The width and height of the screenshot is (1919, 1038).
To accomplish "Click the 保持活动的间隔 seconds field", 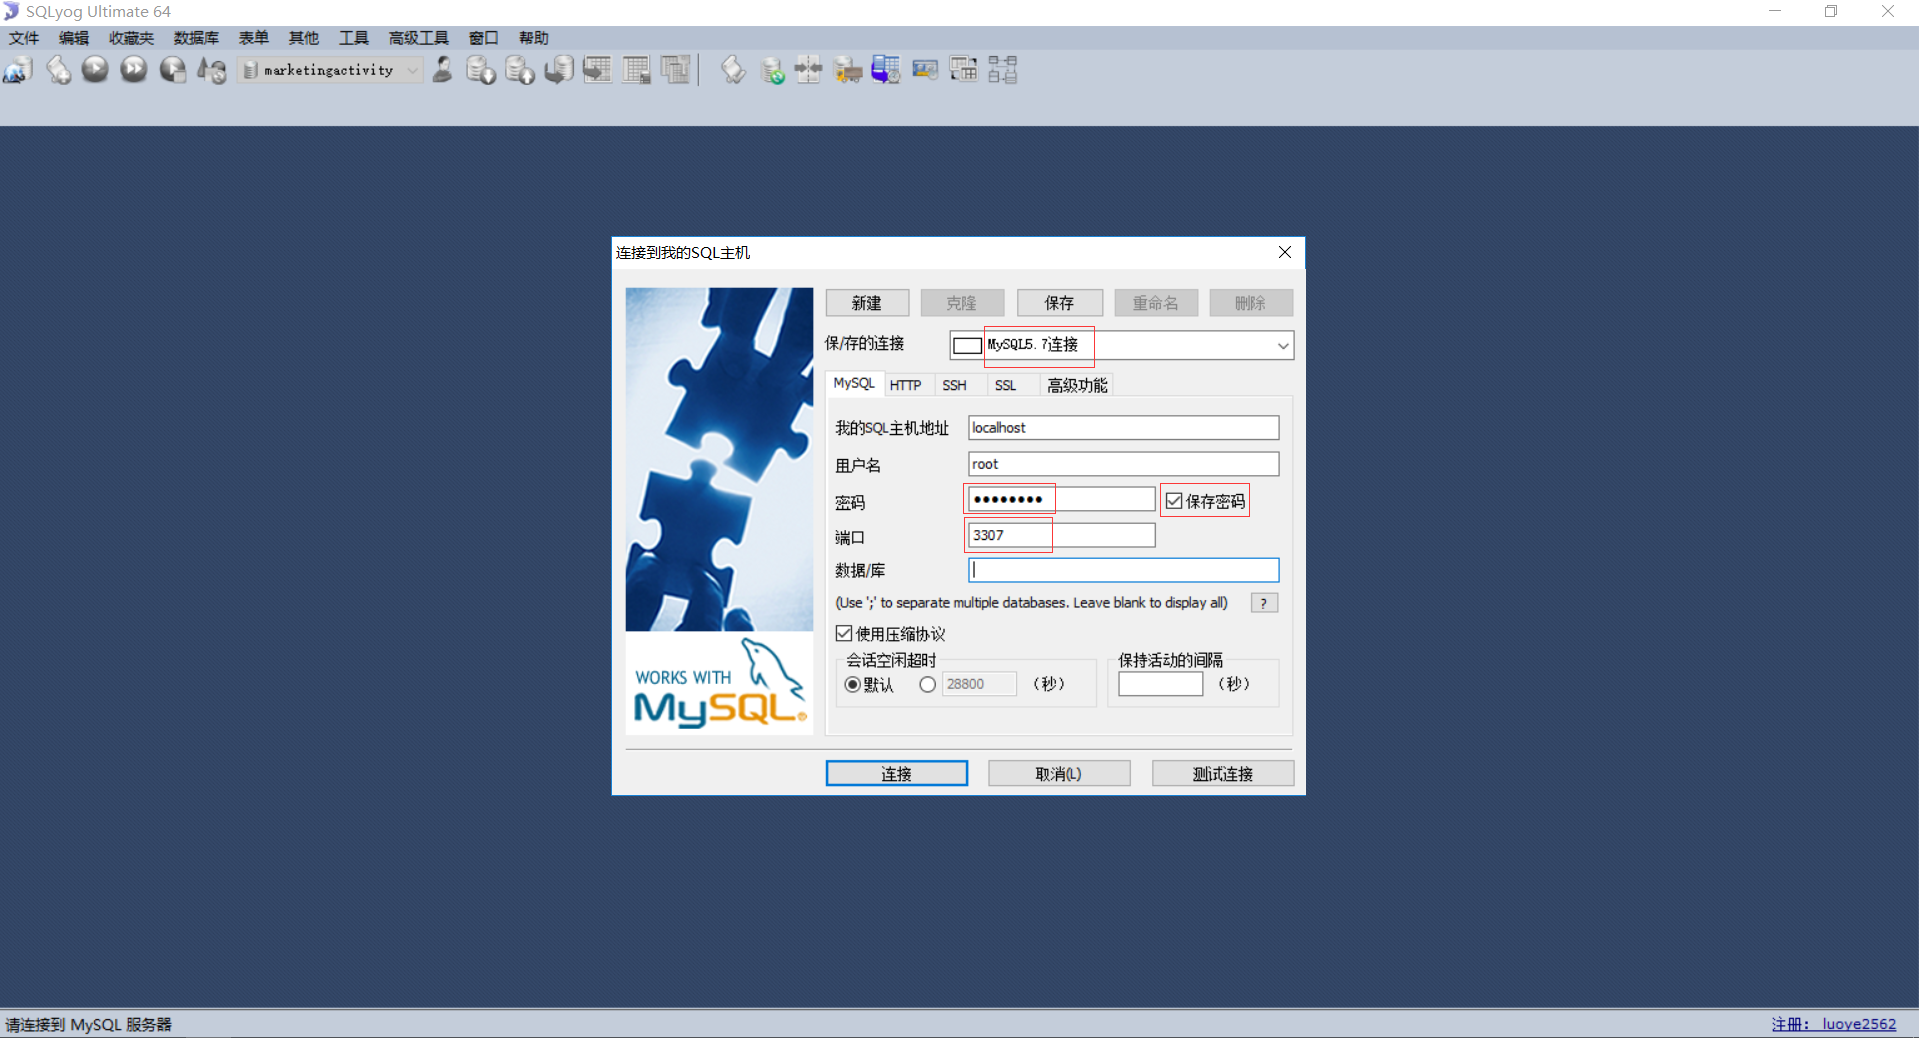I will click(1160, 684).
